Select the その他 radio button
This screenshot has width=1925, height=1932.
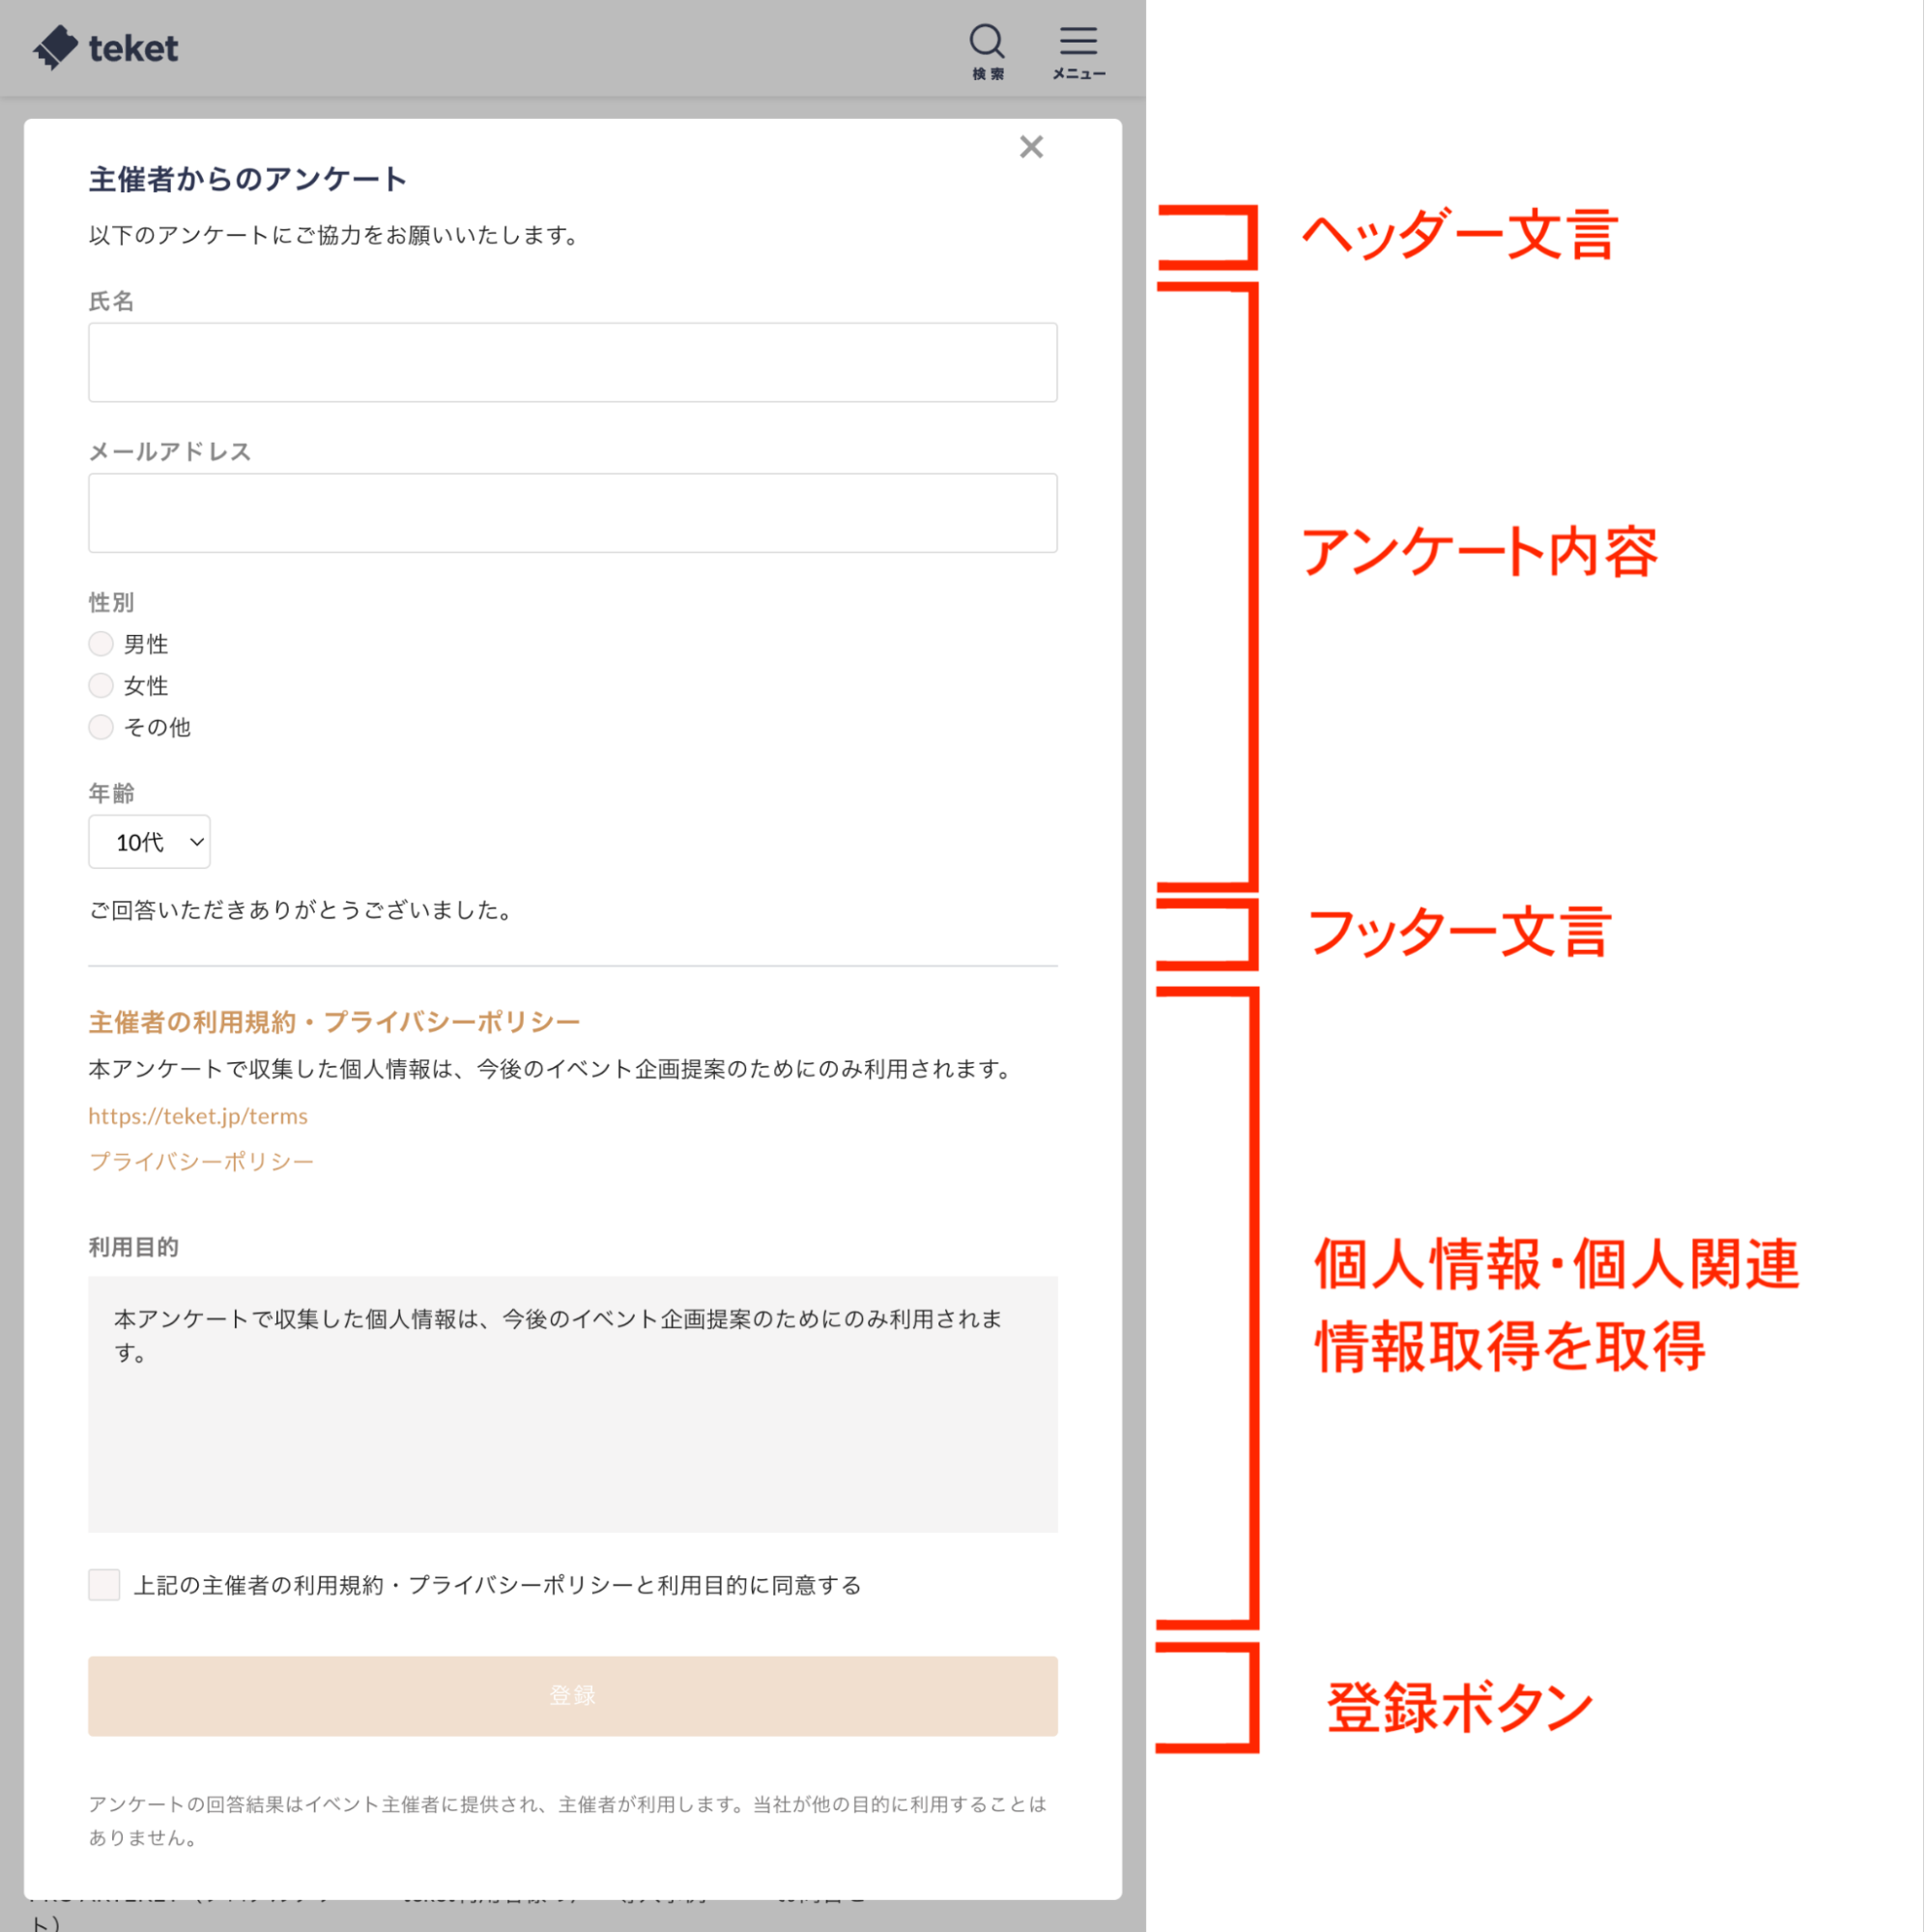[101, 727]
